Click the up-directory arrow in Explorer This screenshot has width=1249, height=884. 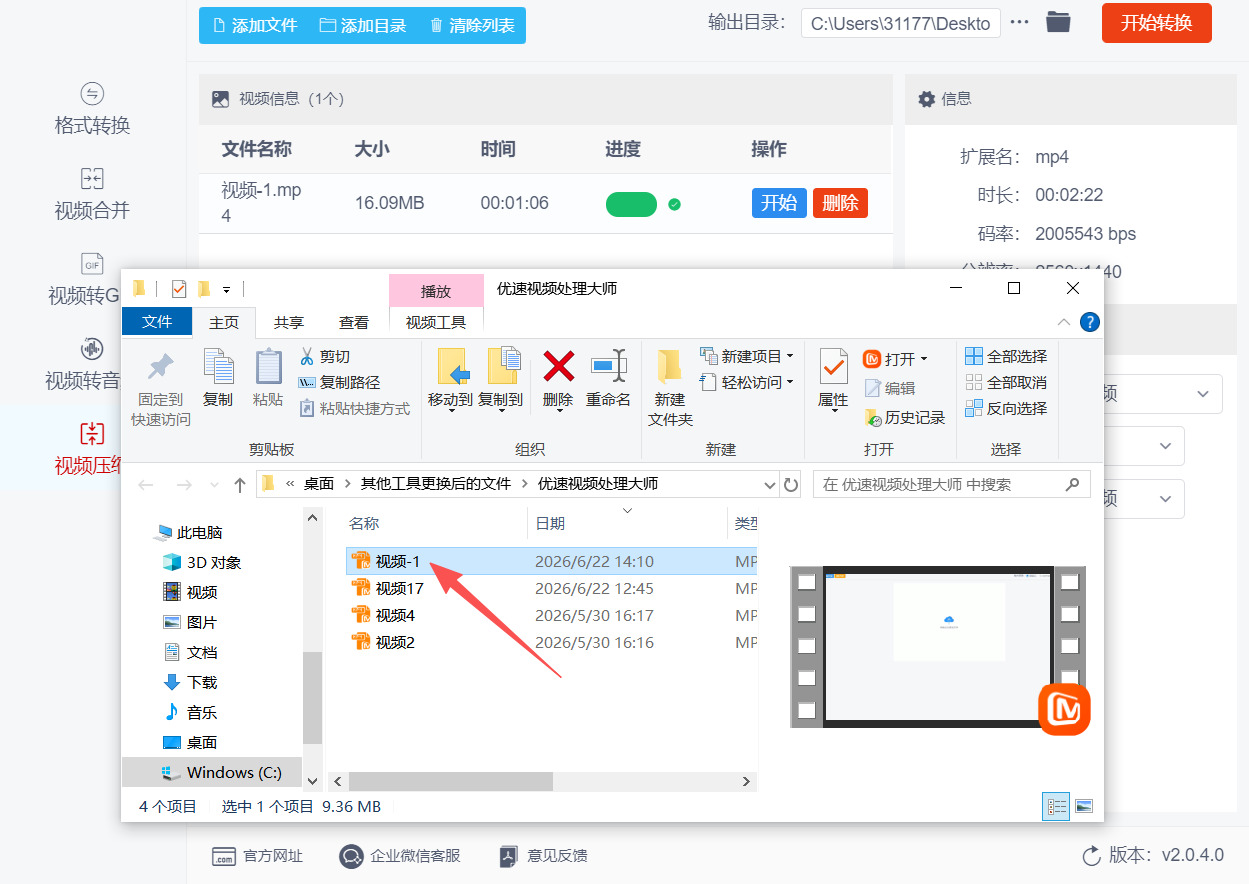click(x=240, y=484)
